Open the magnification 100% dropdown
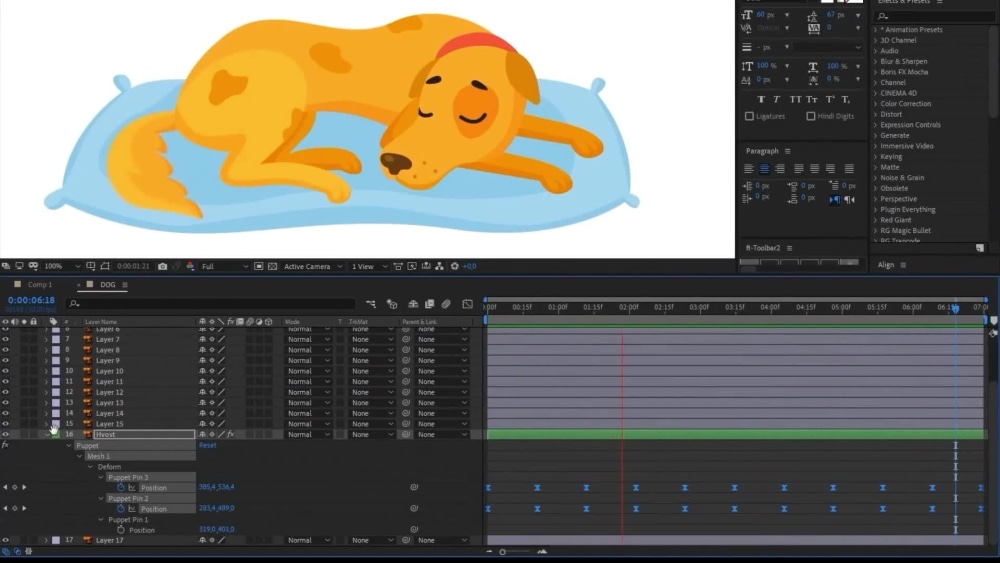Image resolution: width=1000 pixels, height=563 pixels. tap(62, 266)
